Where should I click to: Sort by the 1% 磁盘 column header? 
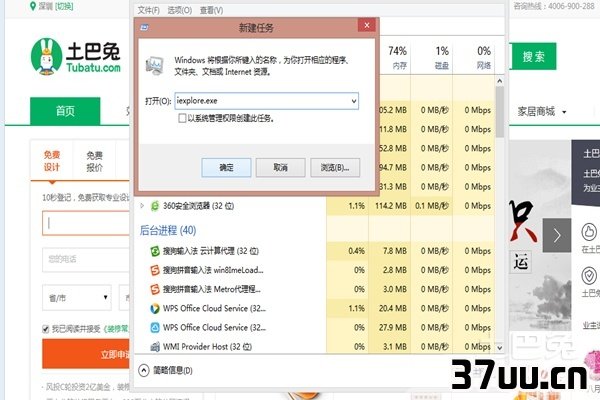click(432, 57)
